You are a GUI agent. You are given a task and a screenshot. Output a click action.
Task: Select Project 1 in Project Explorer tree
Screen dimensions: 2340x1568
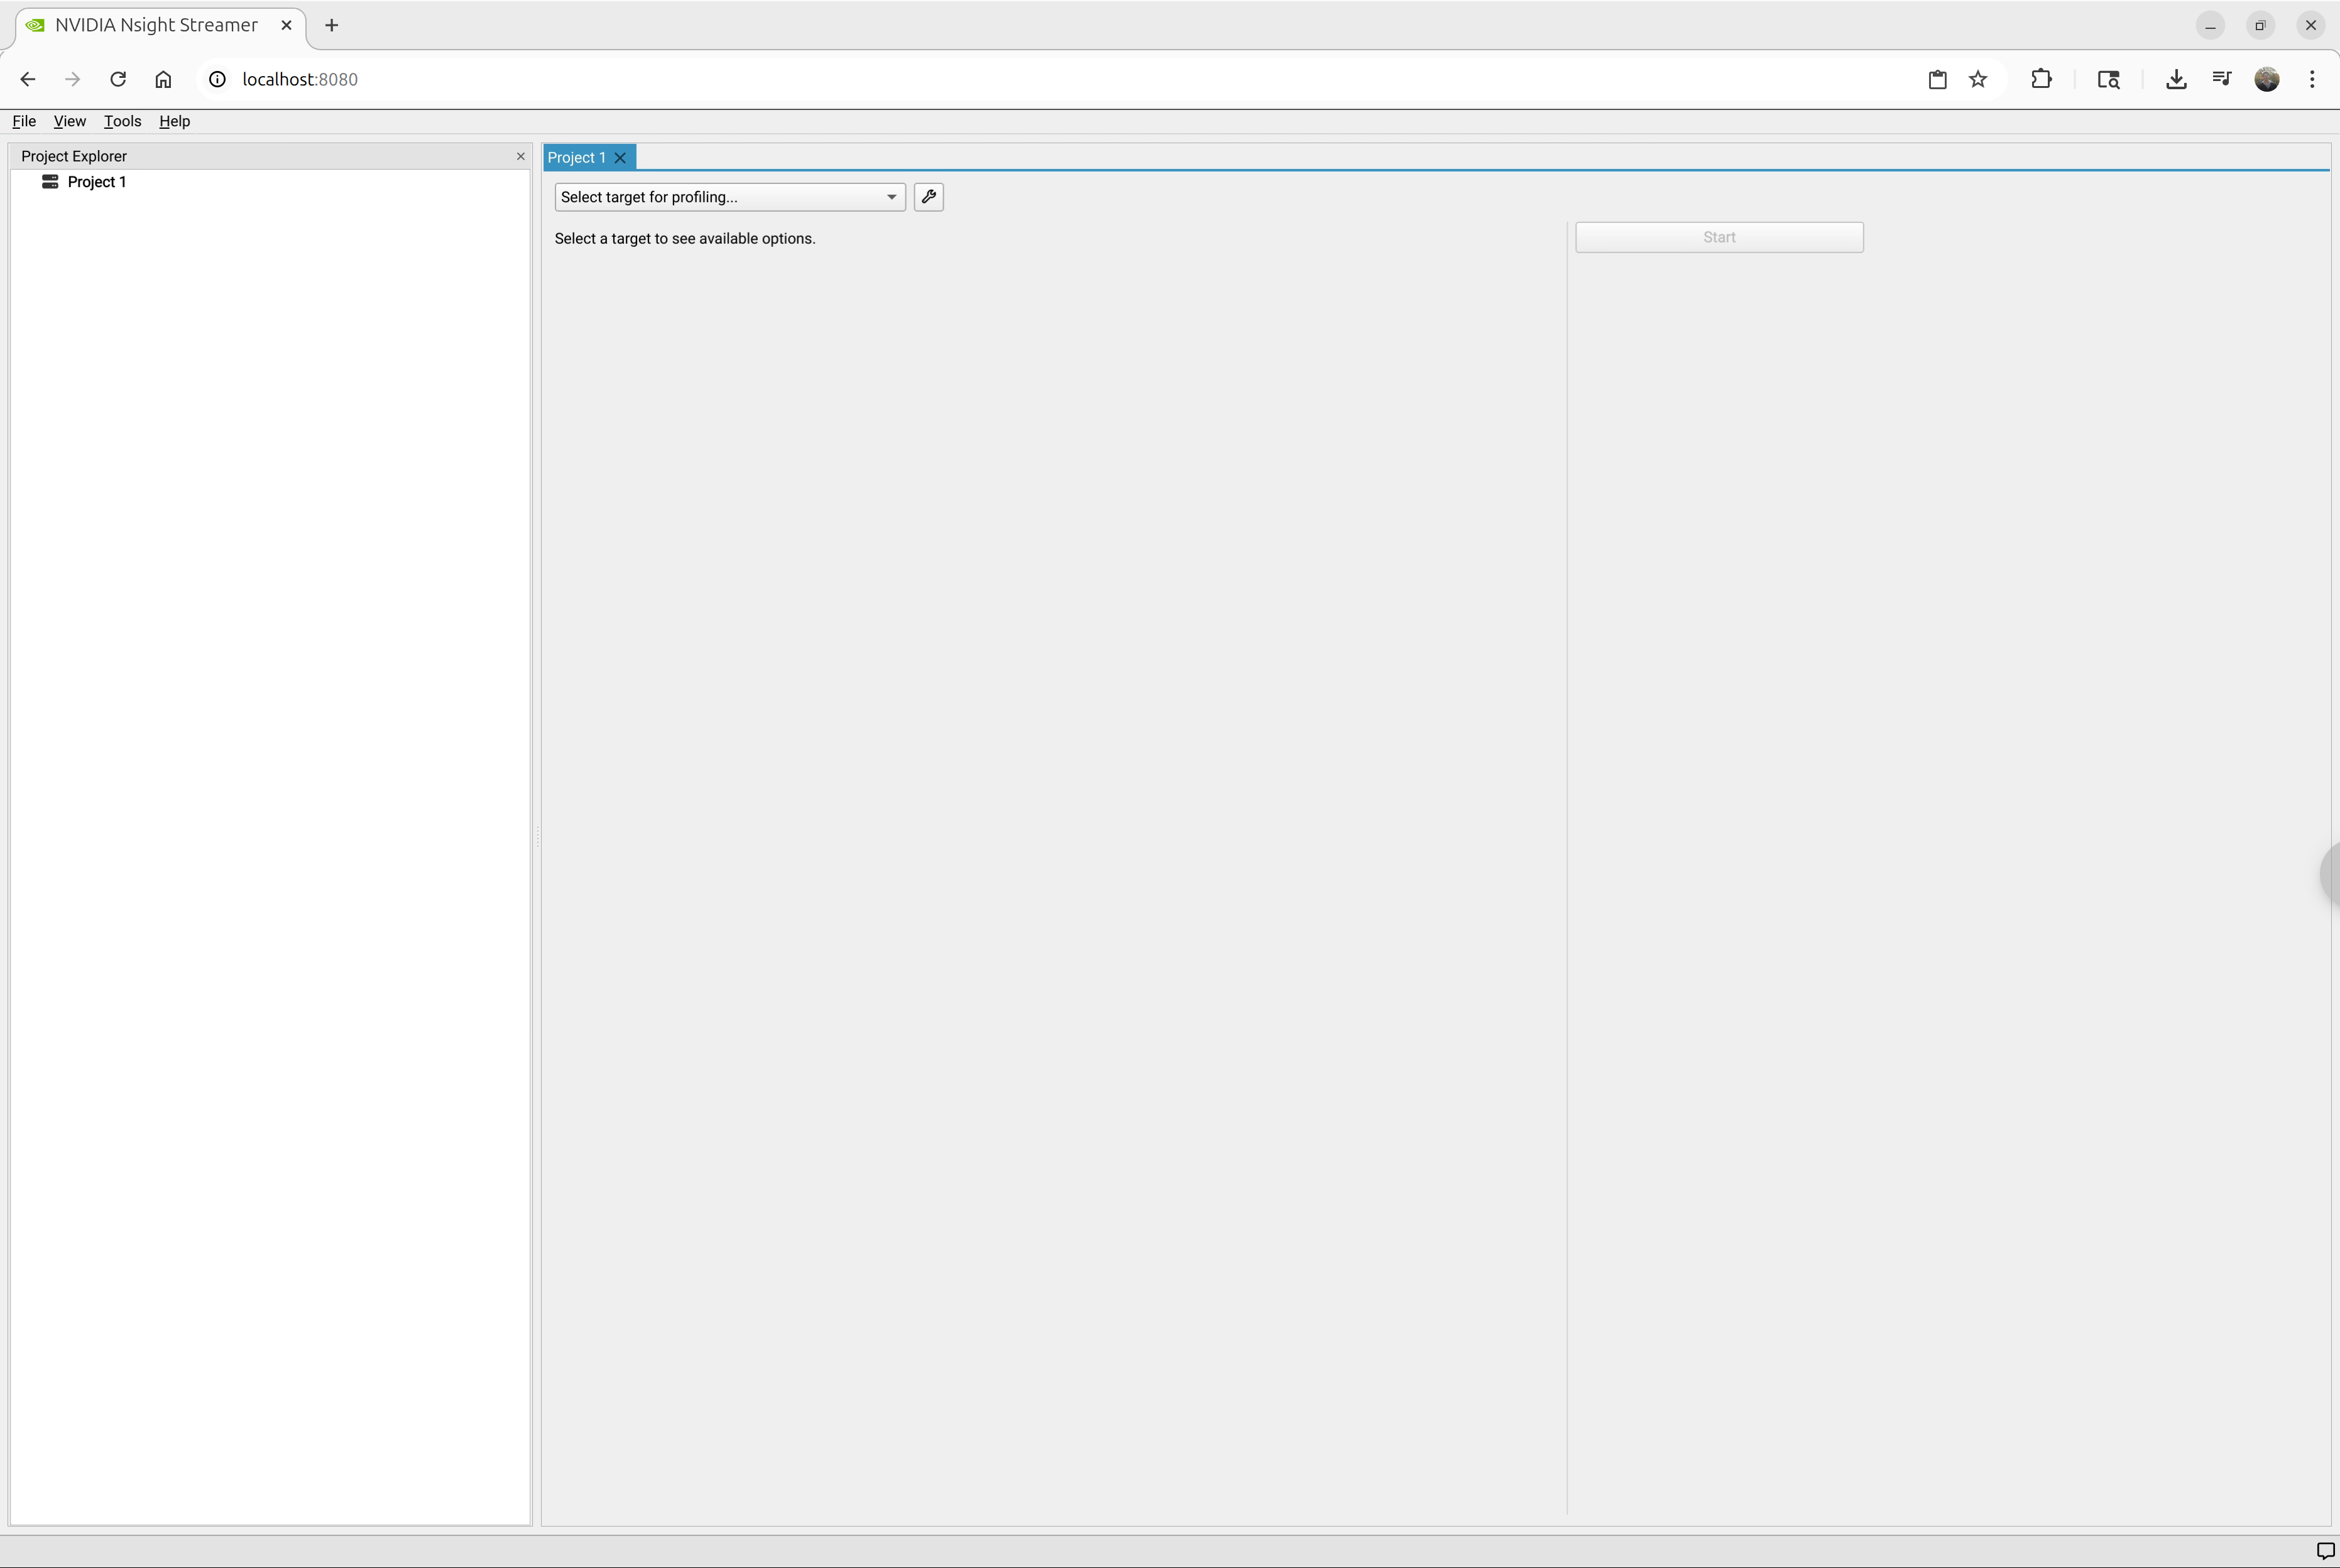point(97,182)
